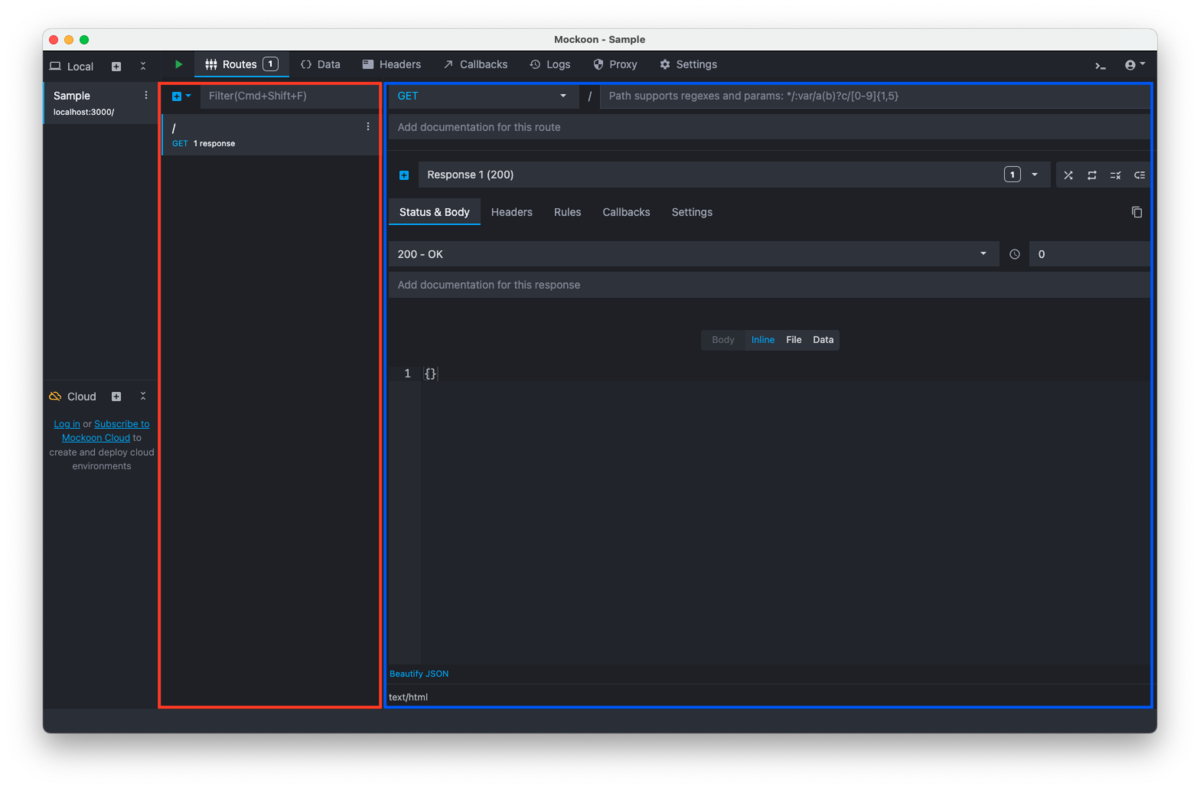Click Beautify JSON link
Viewport: 1200px width, 790px height.
click(x=419, y=674)
